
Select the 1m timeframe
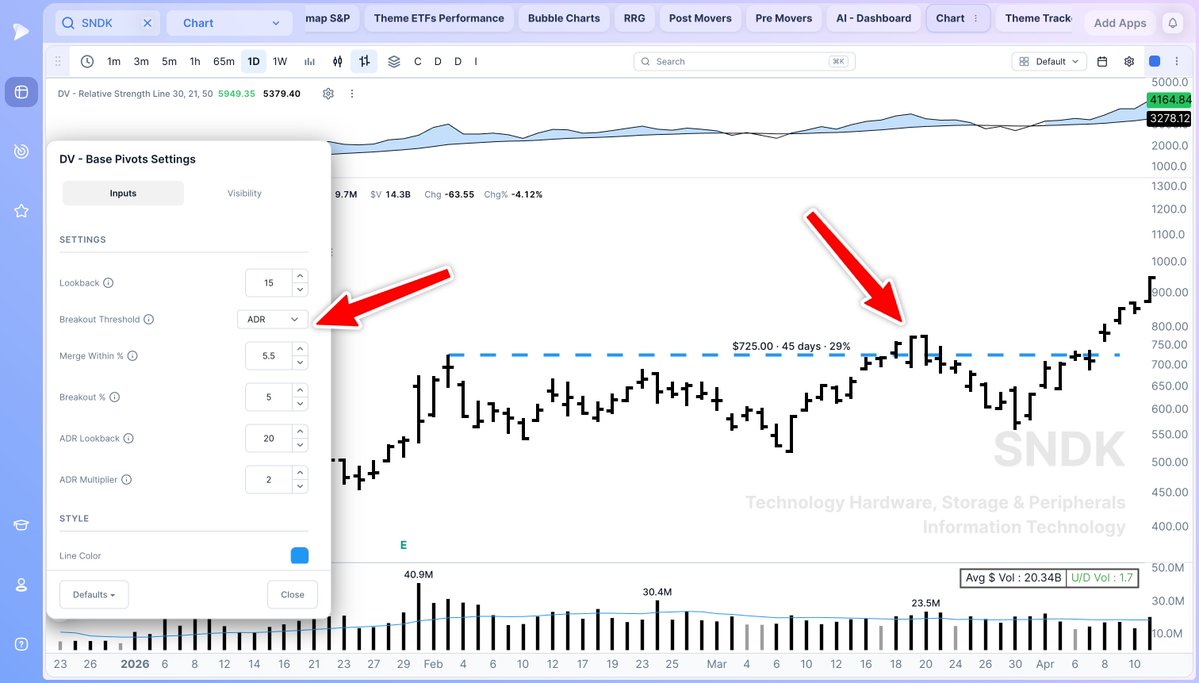tap(114, 61)
